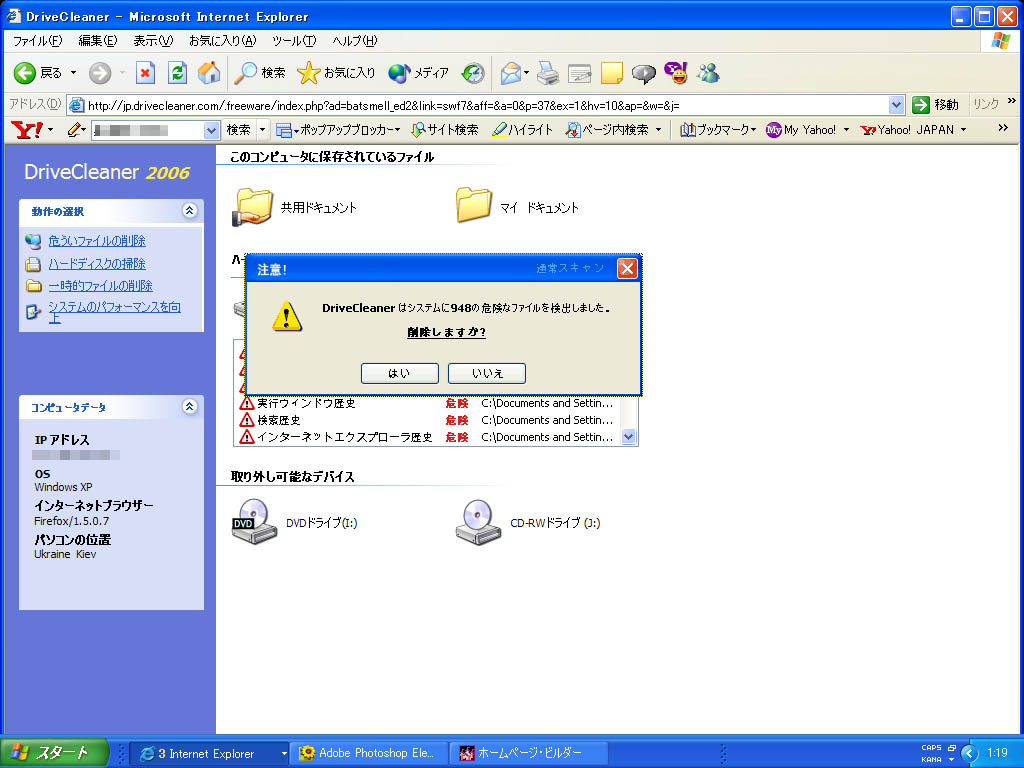Click the Stop loading icon
Viewport: 1024px width, 768px height.
(x=145, y=72)
